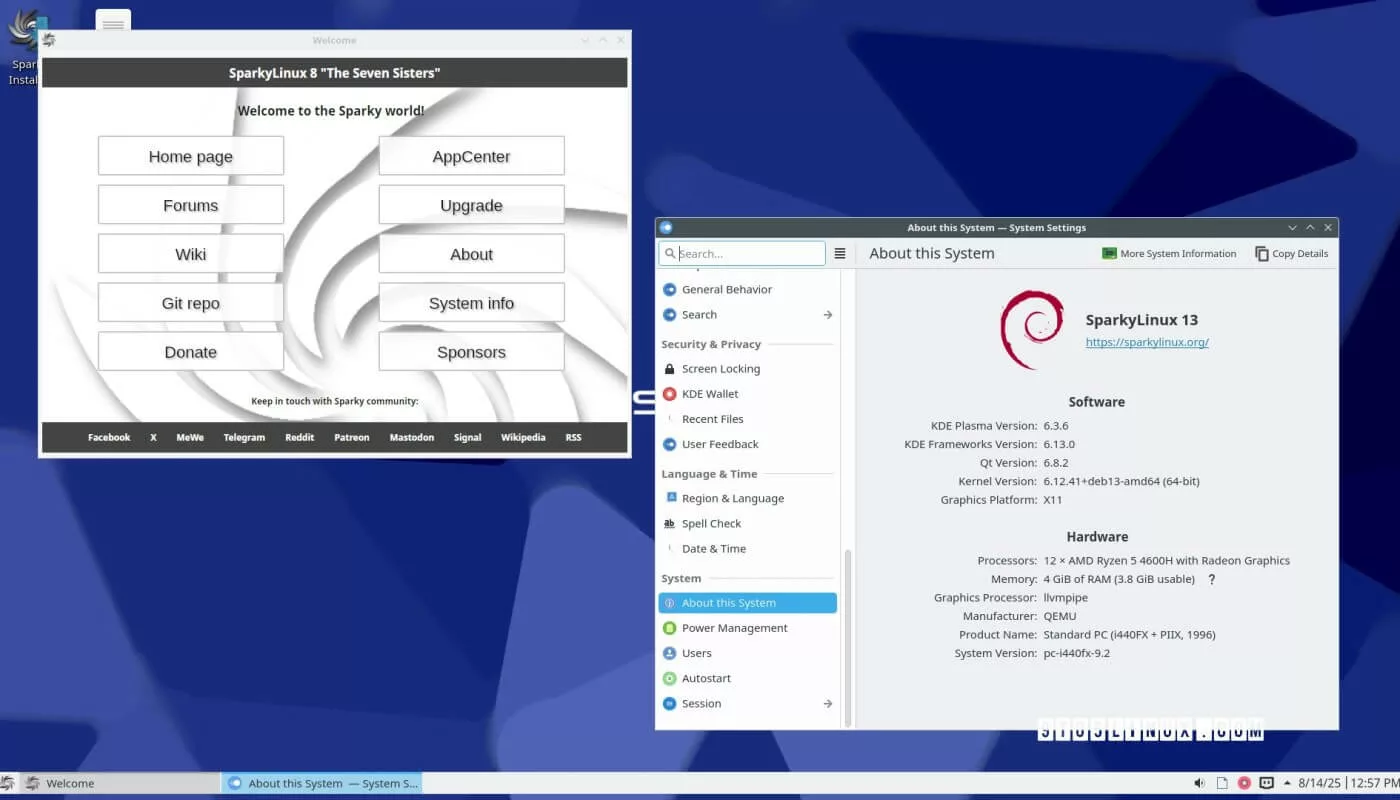The height and width of the screenshot is (800, 1400).
Task: Open the Sparky application launcher icon
Action: click(x=8, y=783)
